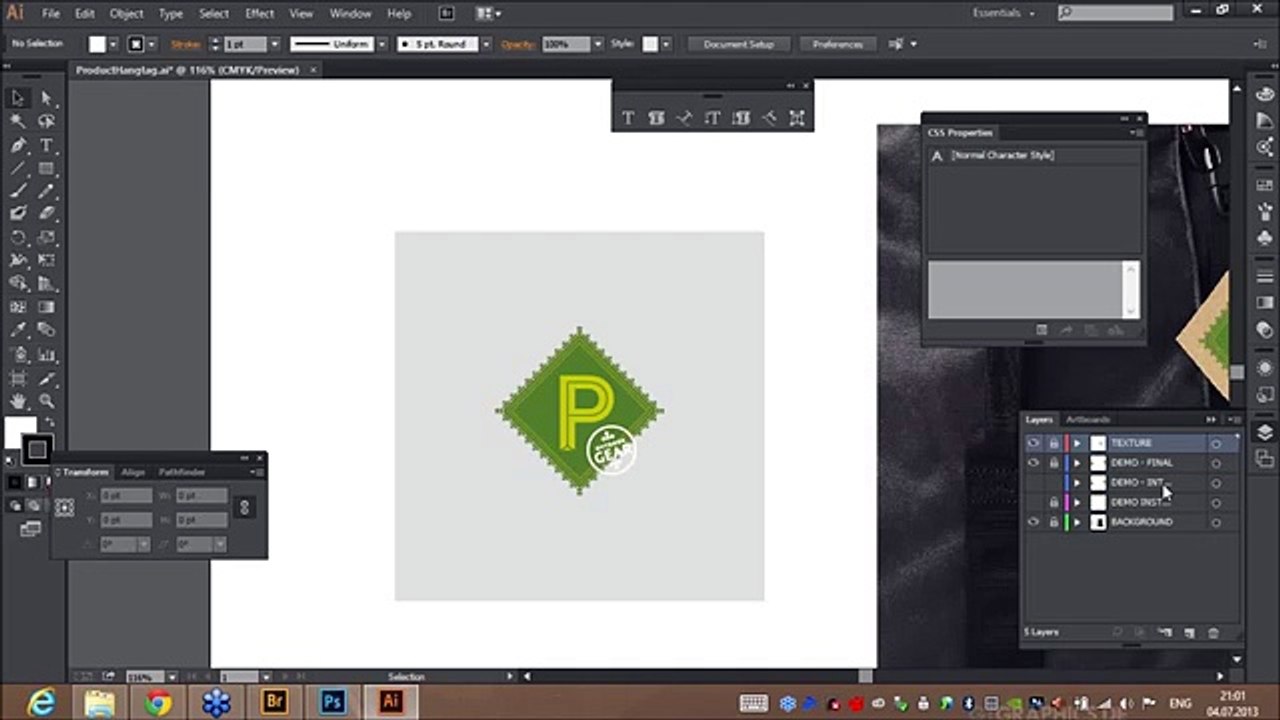The image size is (1280, 720).
Task: Open the Object menu
Action: pyautogui.click(x=126, y=13)
